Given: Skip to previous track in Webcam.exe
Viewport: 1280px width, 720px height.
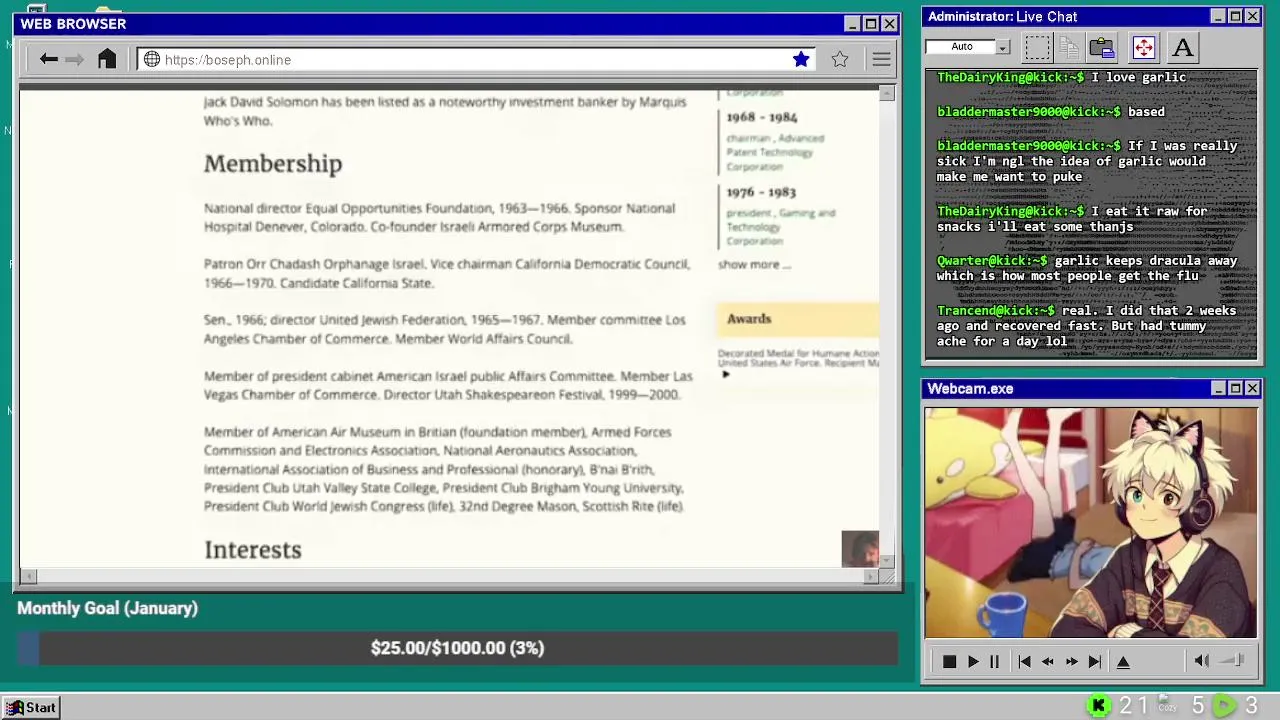Looking at the screenshot, I should coord(1024,662).
